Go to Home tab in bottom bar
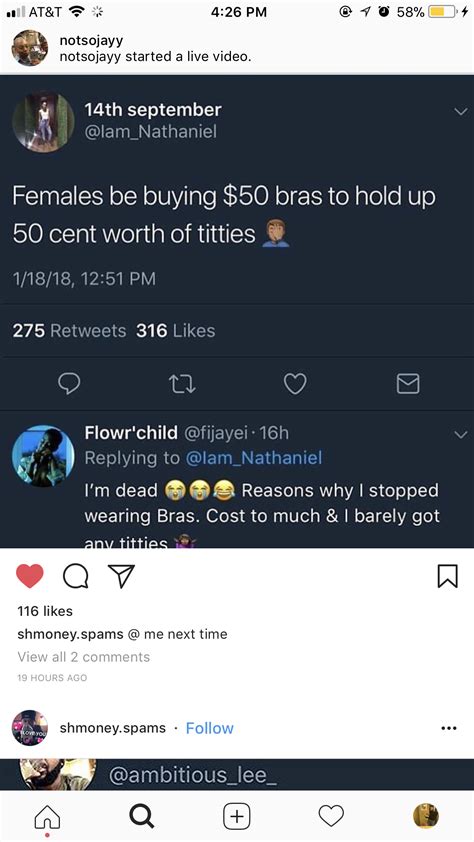The image size is (474, 842). [x=47, y=817]
